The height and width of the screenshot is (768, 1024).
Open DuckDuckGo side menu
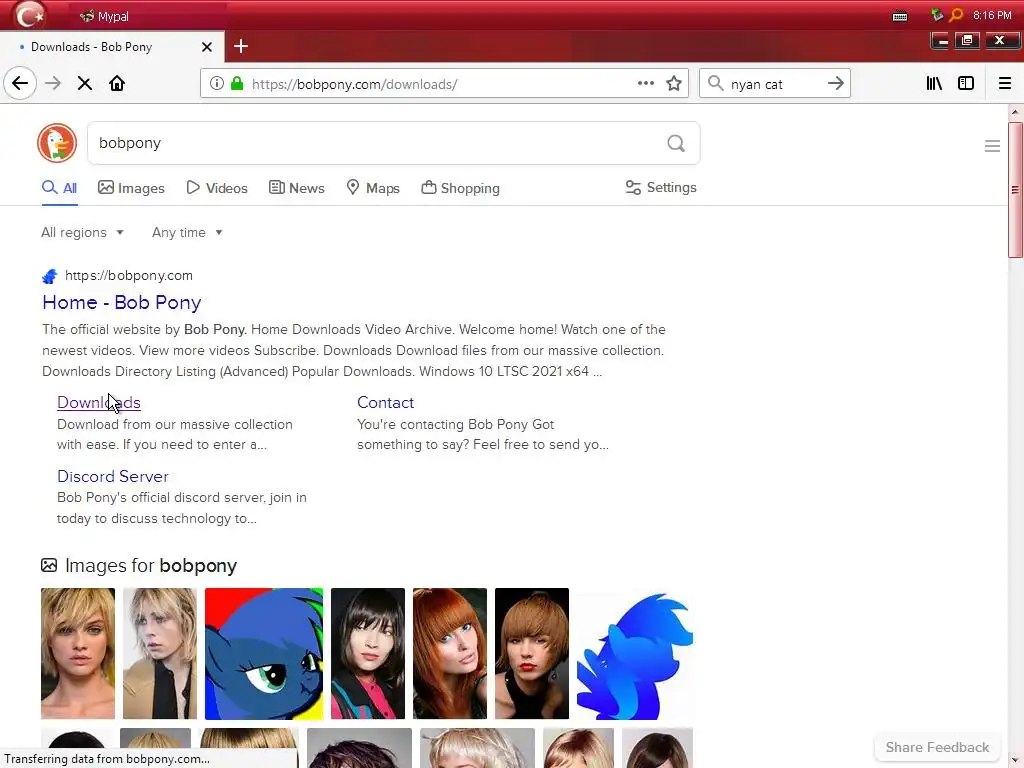pos(992,146)
